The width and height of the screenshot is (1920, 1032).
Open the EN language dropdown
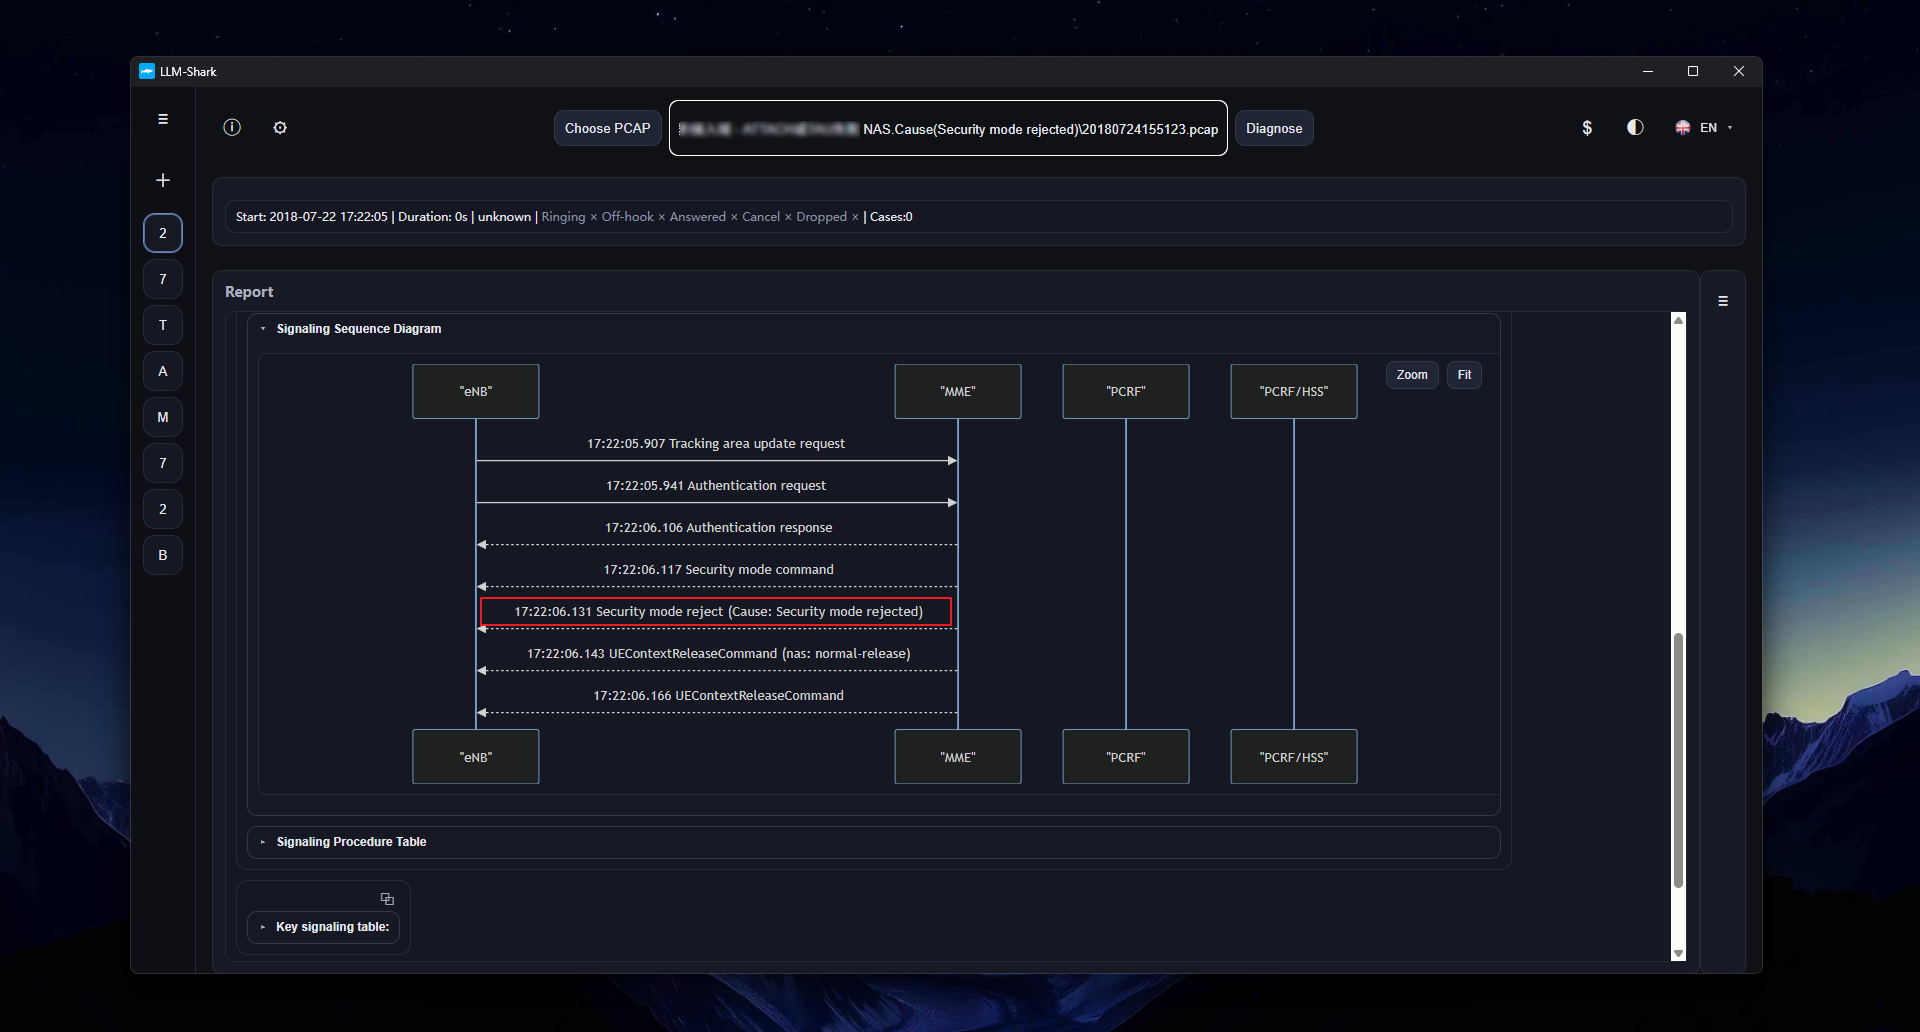(x=1704, y=128)
